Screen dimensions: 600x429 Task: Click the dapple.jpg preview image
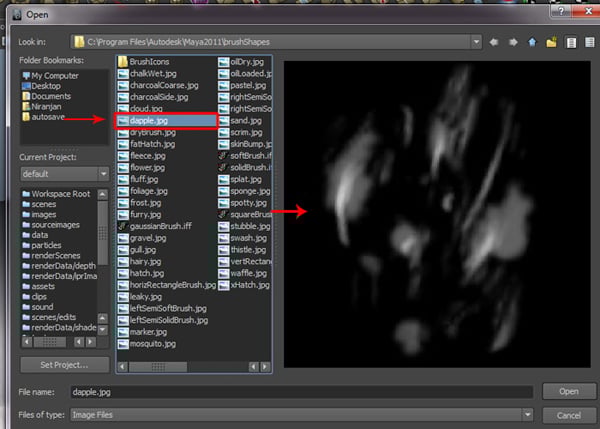pyautogui.click(x=437, y=214)
